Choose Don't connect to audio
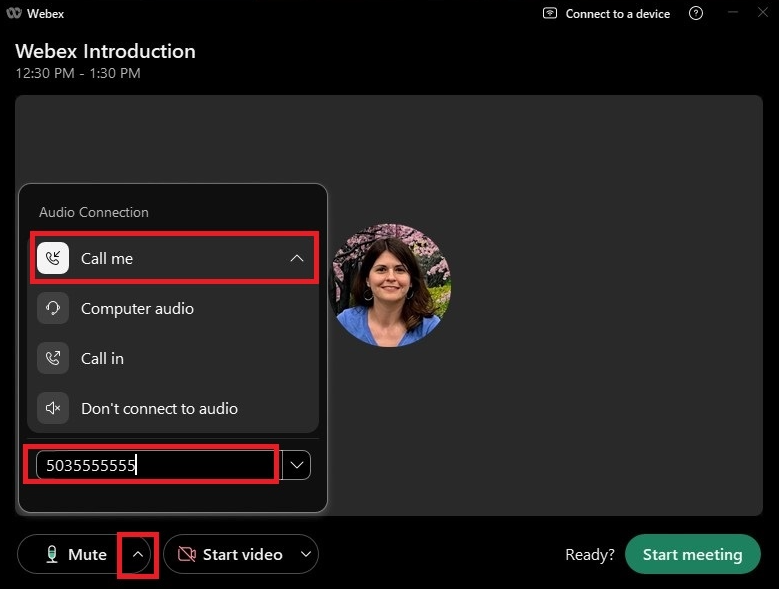 point(159,408)
